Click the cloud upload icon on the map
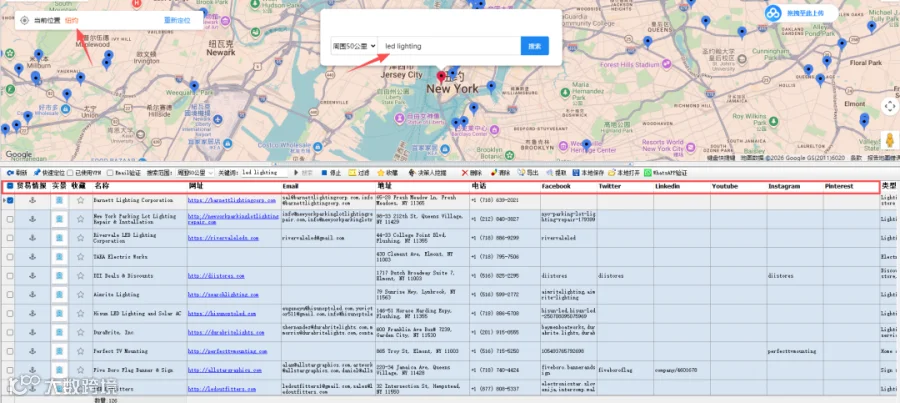 tap(774, 13)
